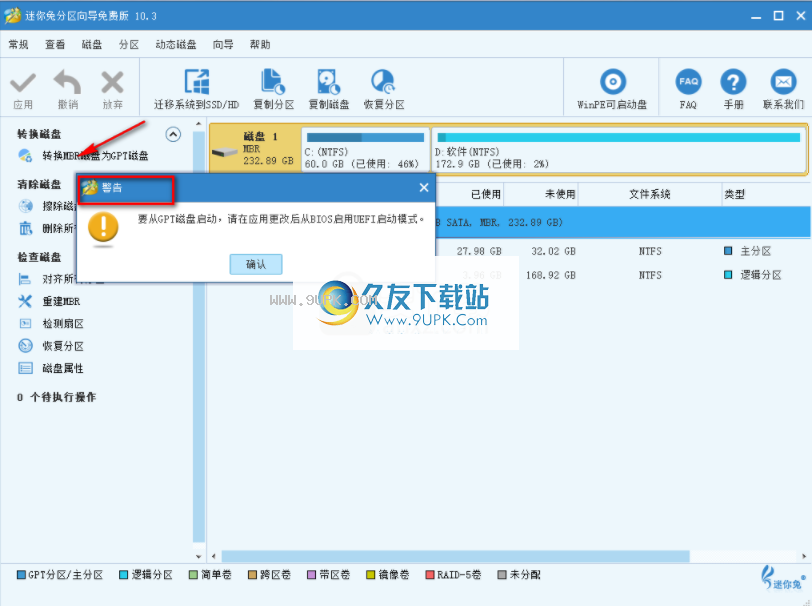Open the FAQ toolbar icon

688,82
